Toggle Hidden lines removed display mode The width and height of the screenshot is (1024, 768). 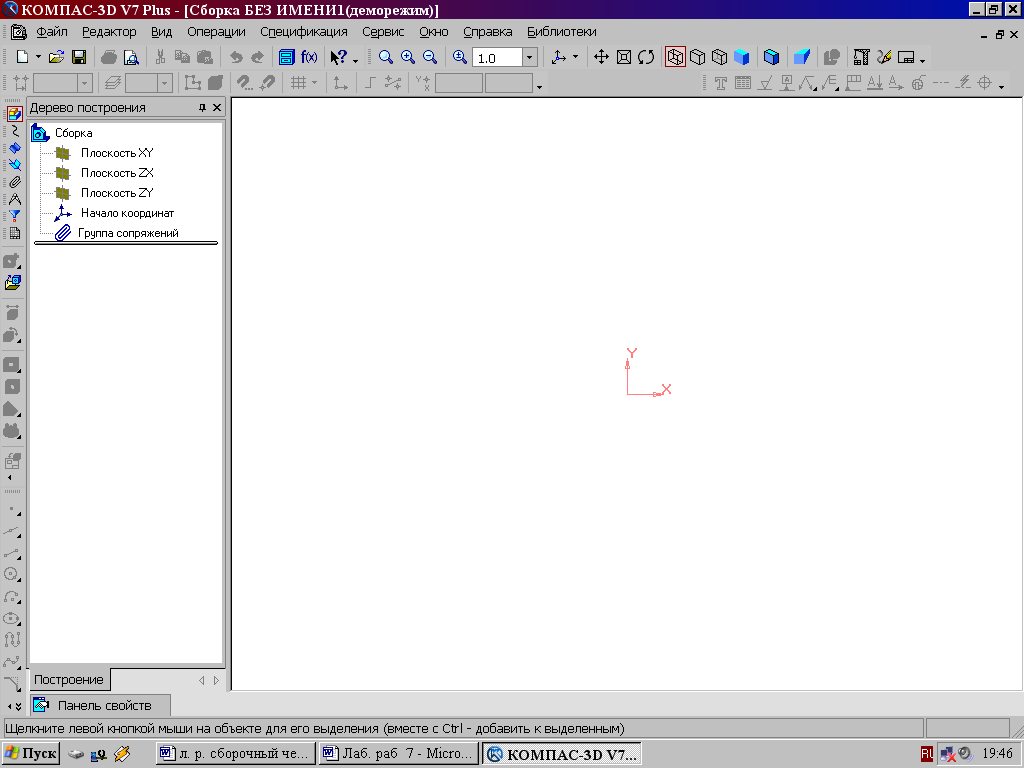[x=697, y=57]
